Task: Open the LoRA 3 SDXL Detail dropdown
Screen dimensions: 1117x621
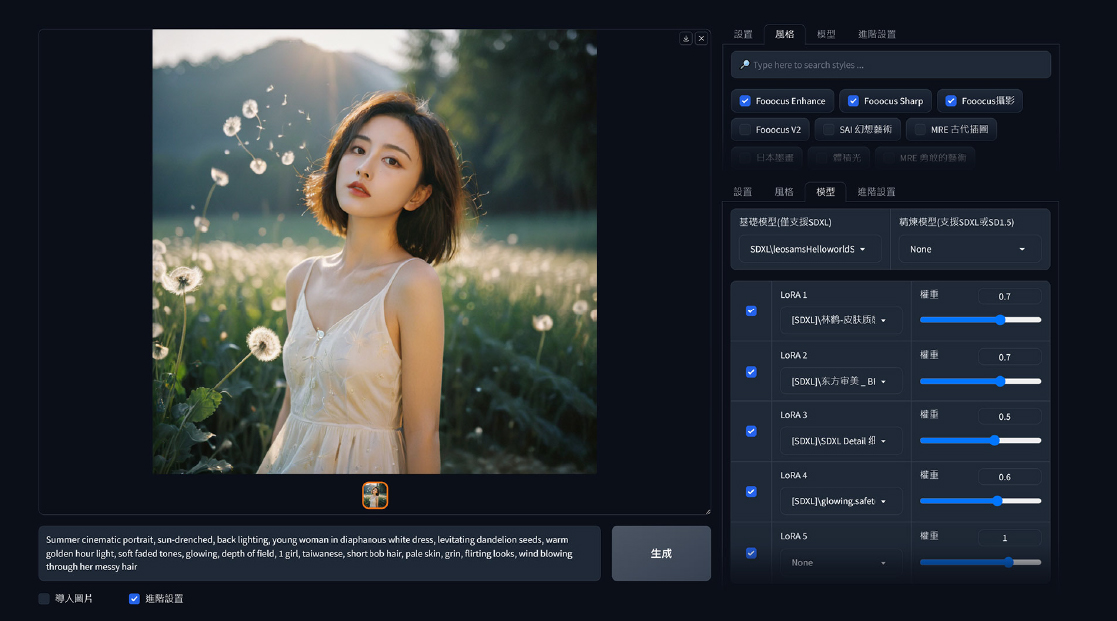Action: (x=841, y=441)
